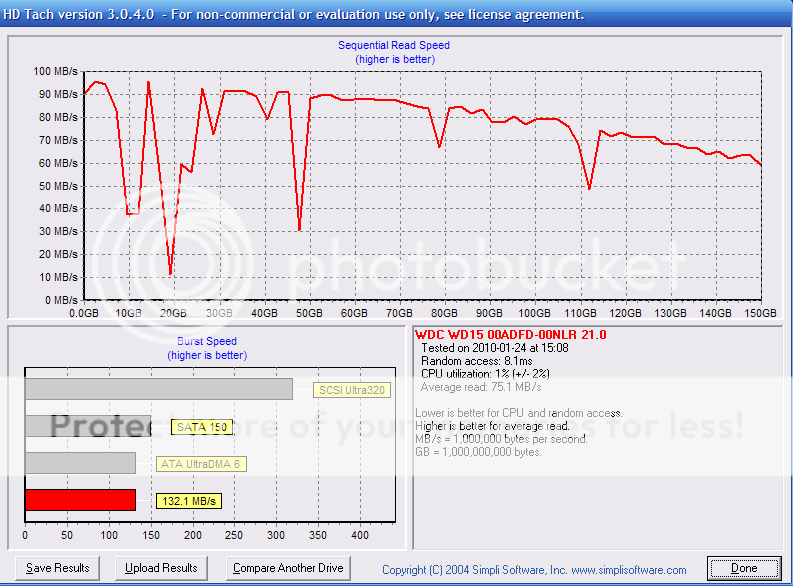This screenshot has width=793, height=586.
Task: Click the Done button
Action: 744,569
